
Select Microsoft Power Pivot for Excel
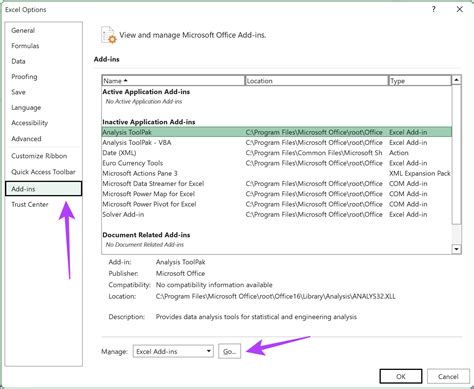tap(277, 204)
